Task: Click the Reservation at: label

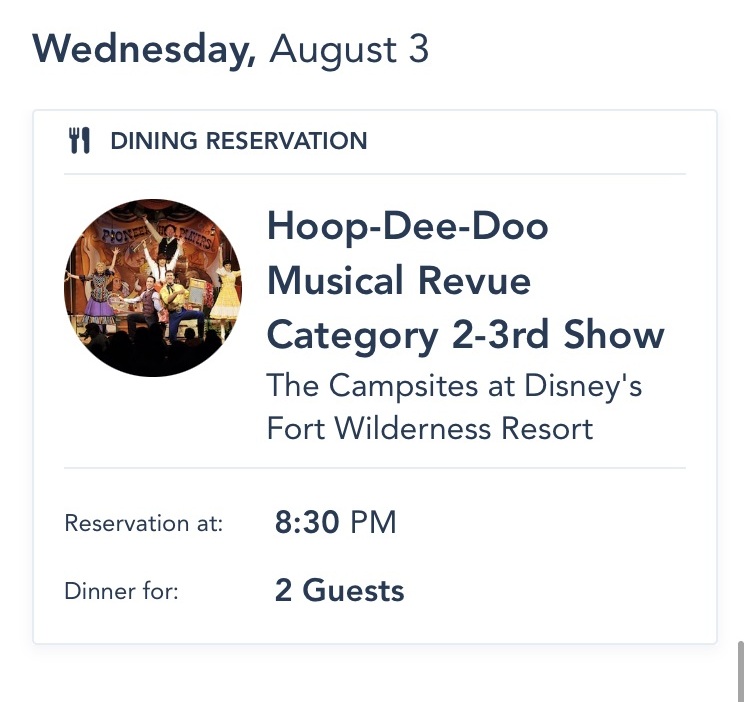Action: pyautogui.click(x=144, y=523)
